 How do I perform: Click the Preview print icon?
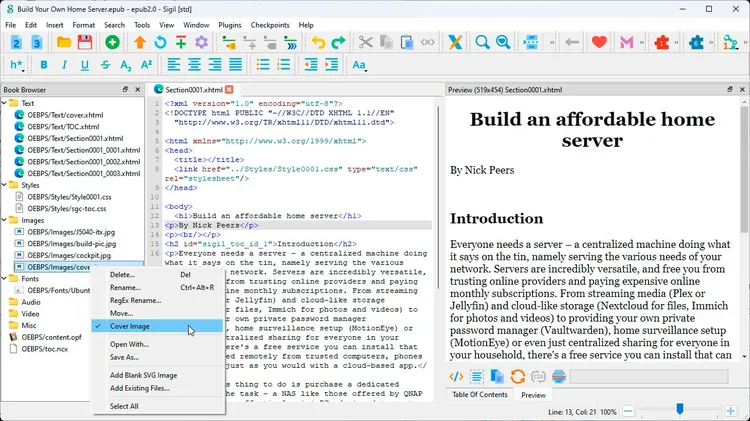[559, 377]
